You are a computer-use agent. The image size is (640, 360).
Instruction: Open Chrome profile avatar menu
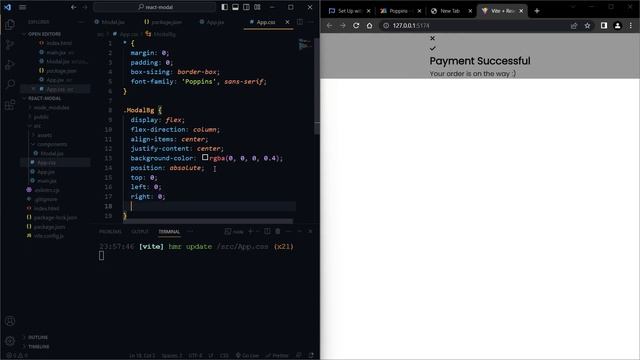(x=618, y=25)
